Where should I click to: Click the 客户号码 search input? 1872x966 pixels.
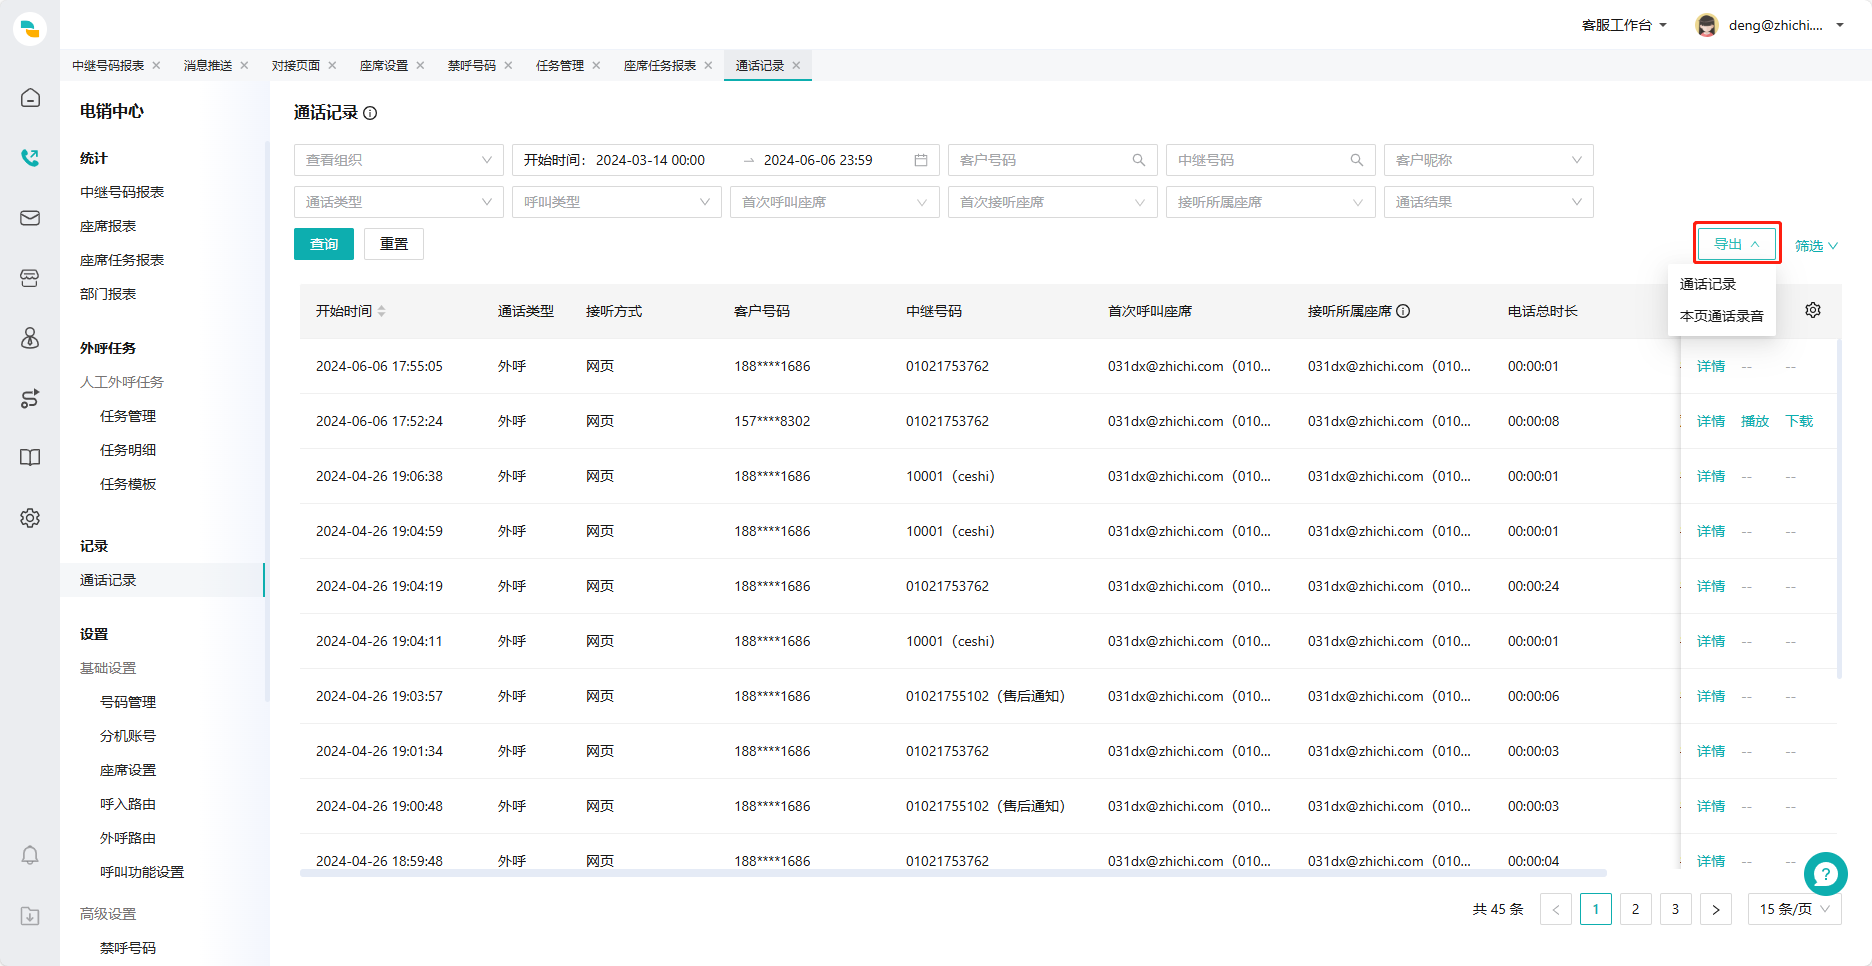pos(1053,160)
